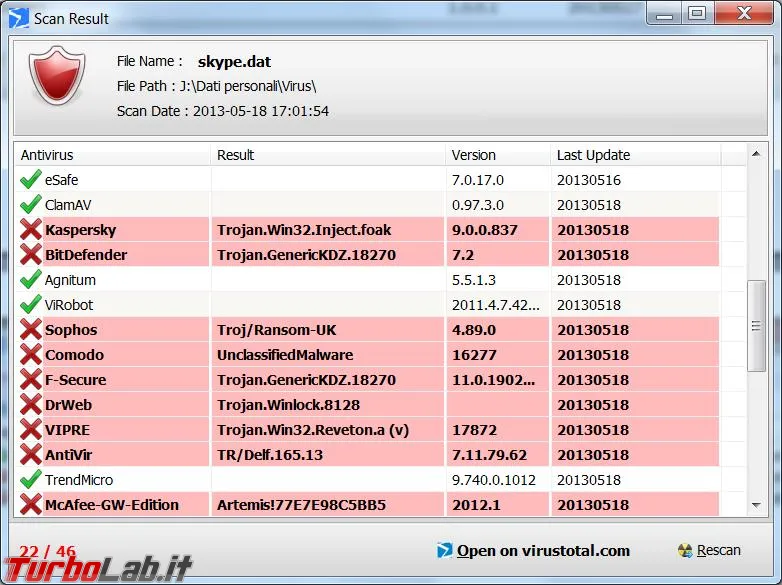Select the TrendMicro row name

click(x=79, y=480)
